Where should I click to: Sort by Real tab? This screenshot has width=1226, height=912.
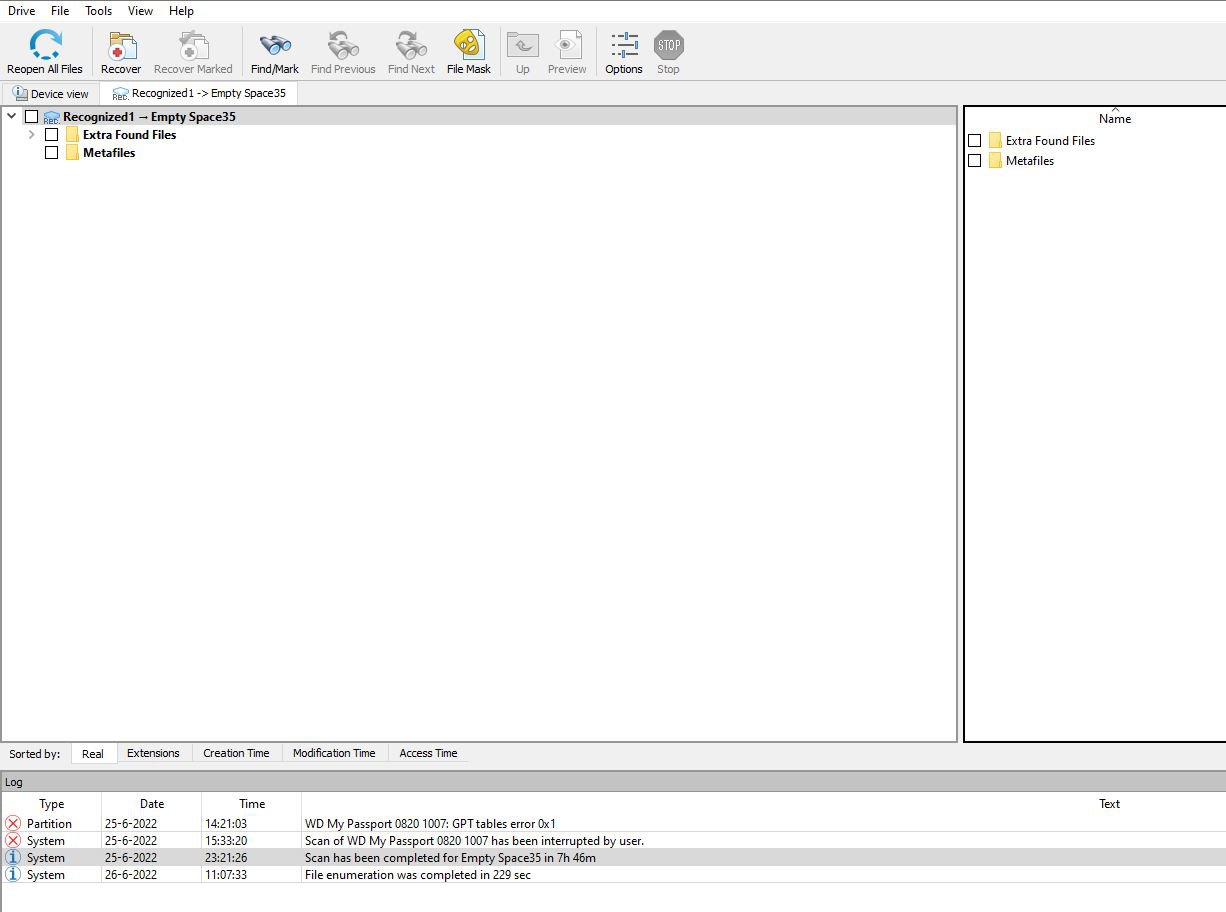click(93, 754)
